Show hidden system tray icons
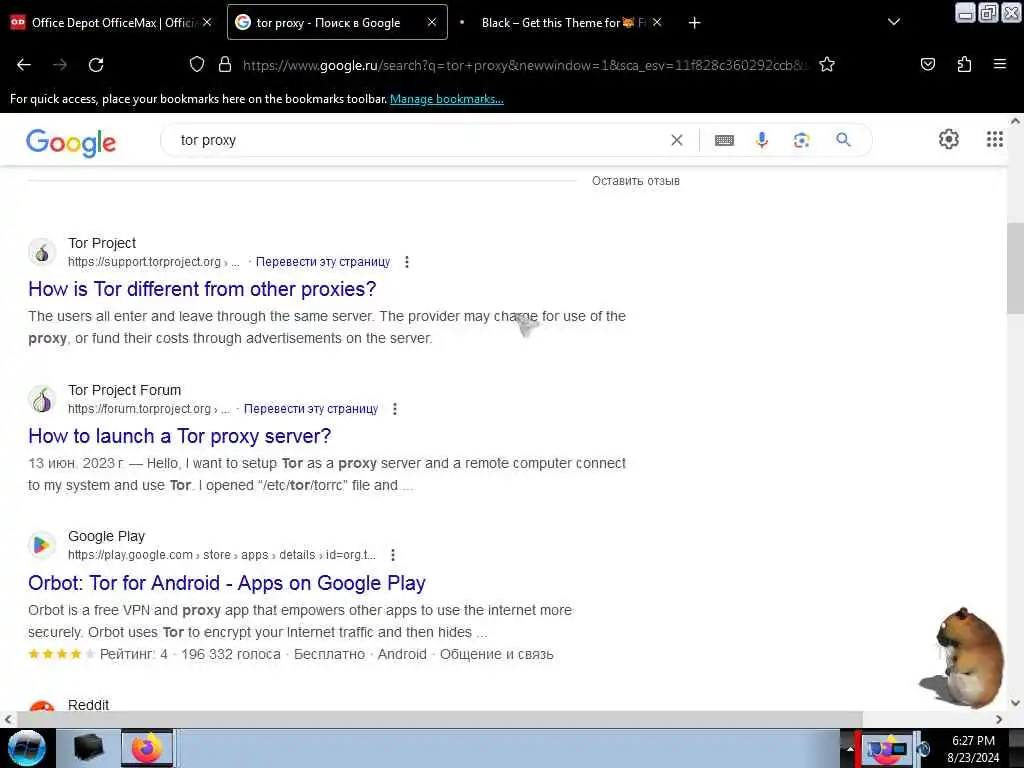Screen dimensions: 1024x768 850,750
